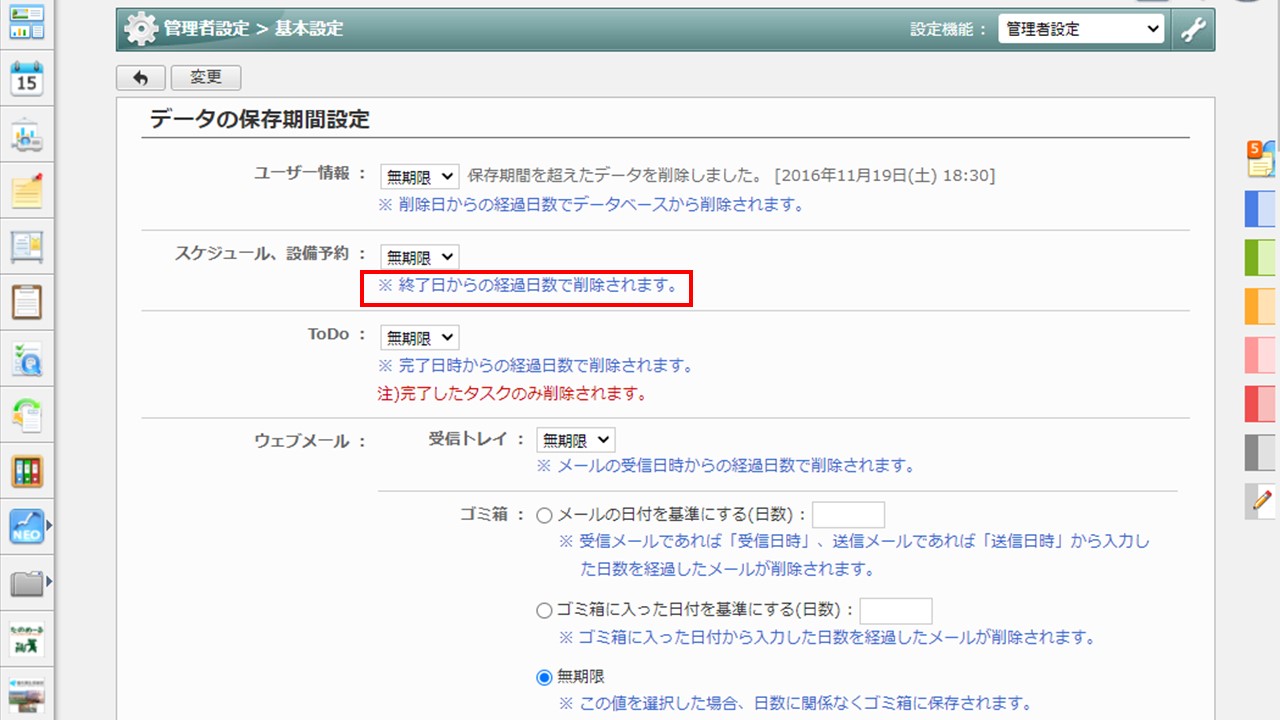Click the メールの日付 days input field
This screenshot has height=720, width=1280.
[848, 515]
